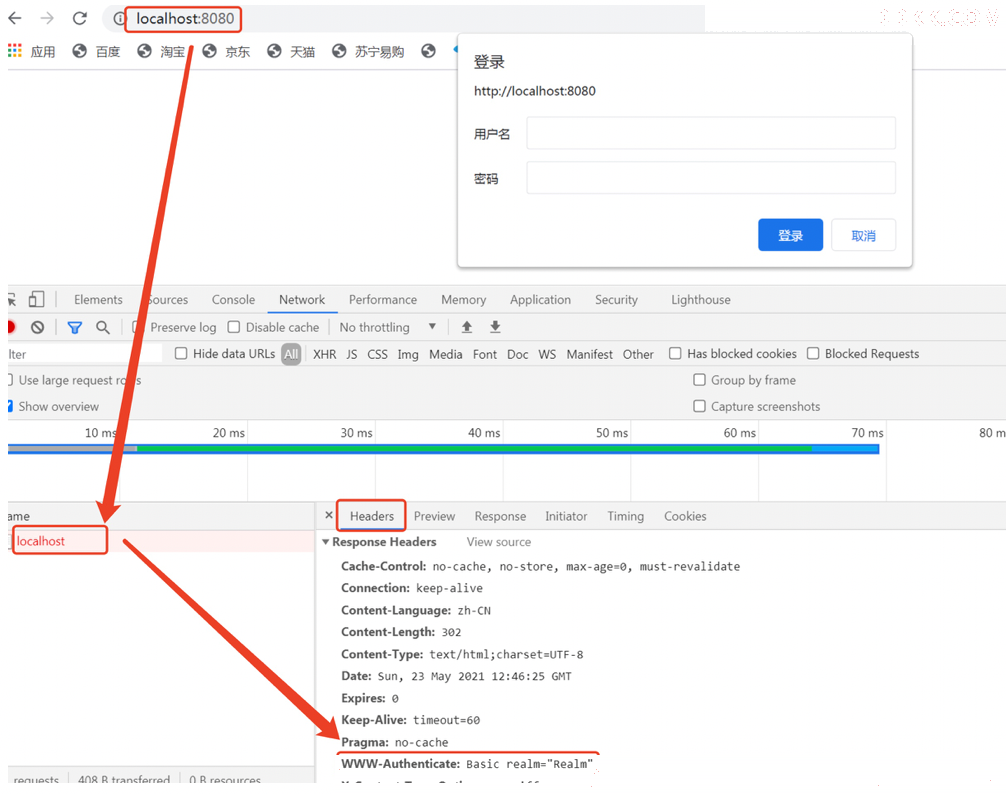Open the Memory tab

pyautogui.click(x=463, y=300)
